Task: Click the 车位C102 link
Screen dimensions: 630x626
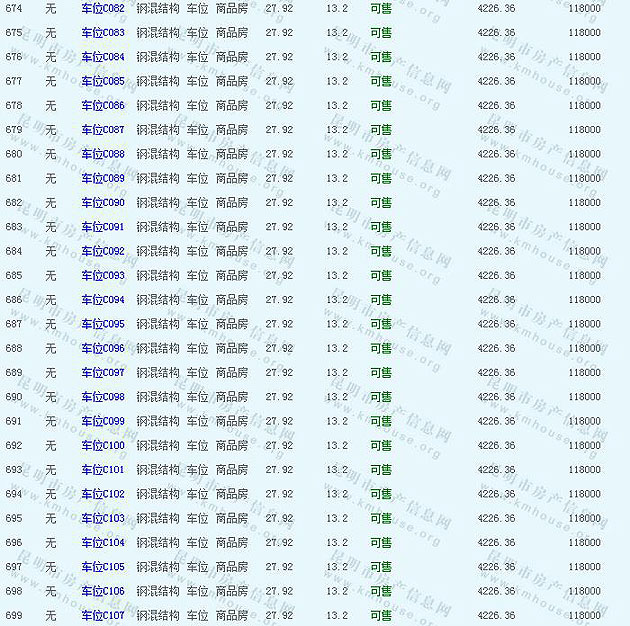Action: click(103, 494)
